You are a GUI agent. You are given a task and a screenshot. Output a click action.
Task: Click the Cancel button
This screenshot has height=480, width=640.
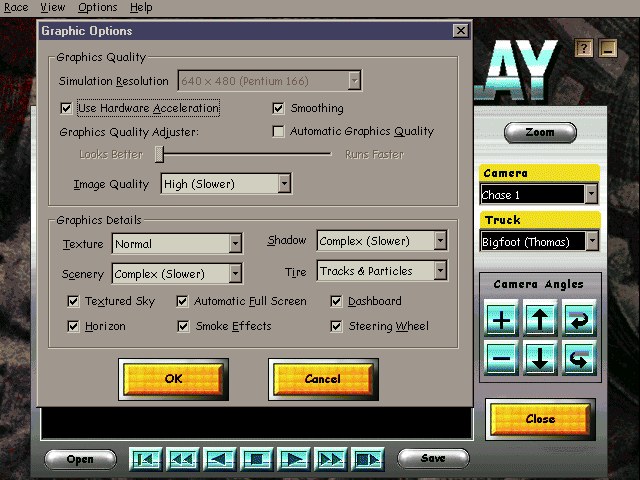pos(323,379)
